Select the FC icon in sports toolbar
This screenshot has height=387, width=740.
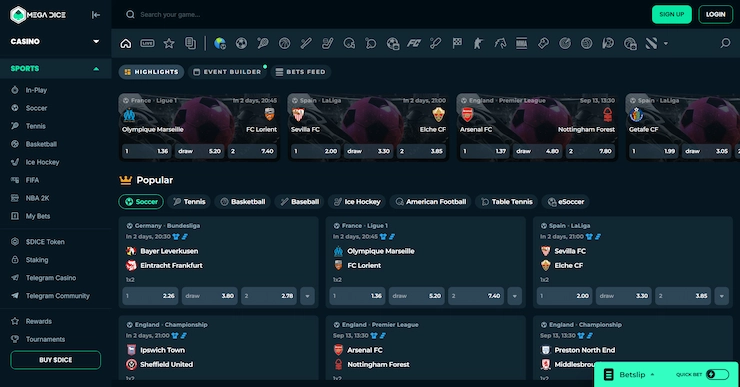point(414,43)
